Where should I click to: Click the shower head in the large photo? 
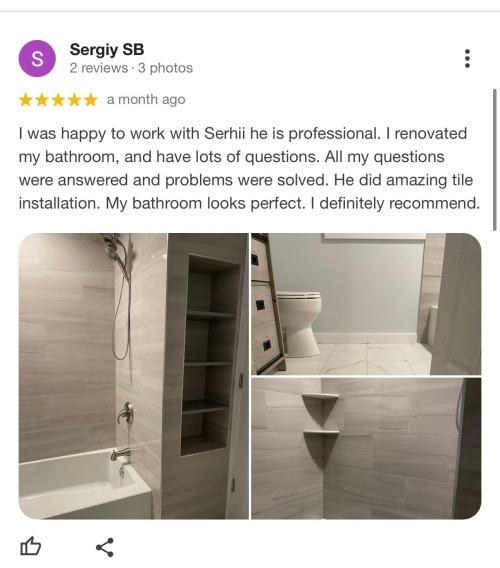pyautogui.click(x=113, y=246)
